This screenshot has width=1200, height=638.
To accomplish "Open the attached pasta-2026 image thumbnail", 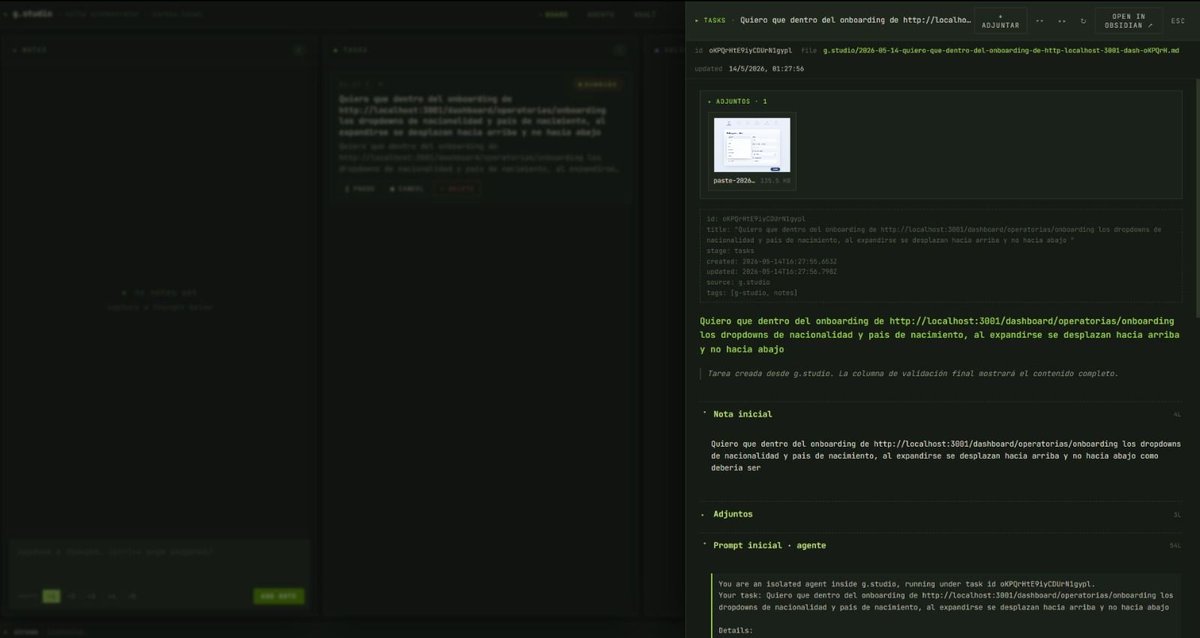I will (x=752, y=146).
